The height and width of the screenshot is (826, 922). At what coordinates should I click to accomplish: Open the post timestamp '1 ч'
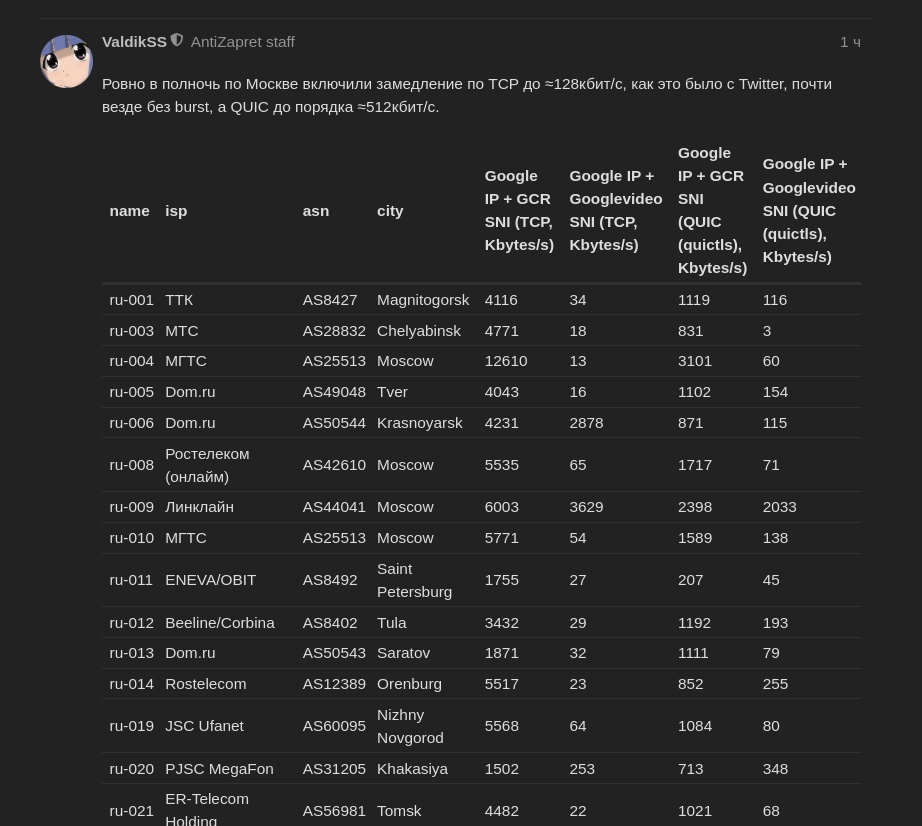click(x=850, y=42)
